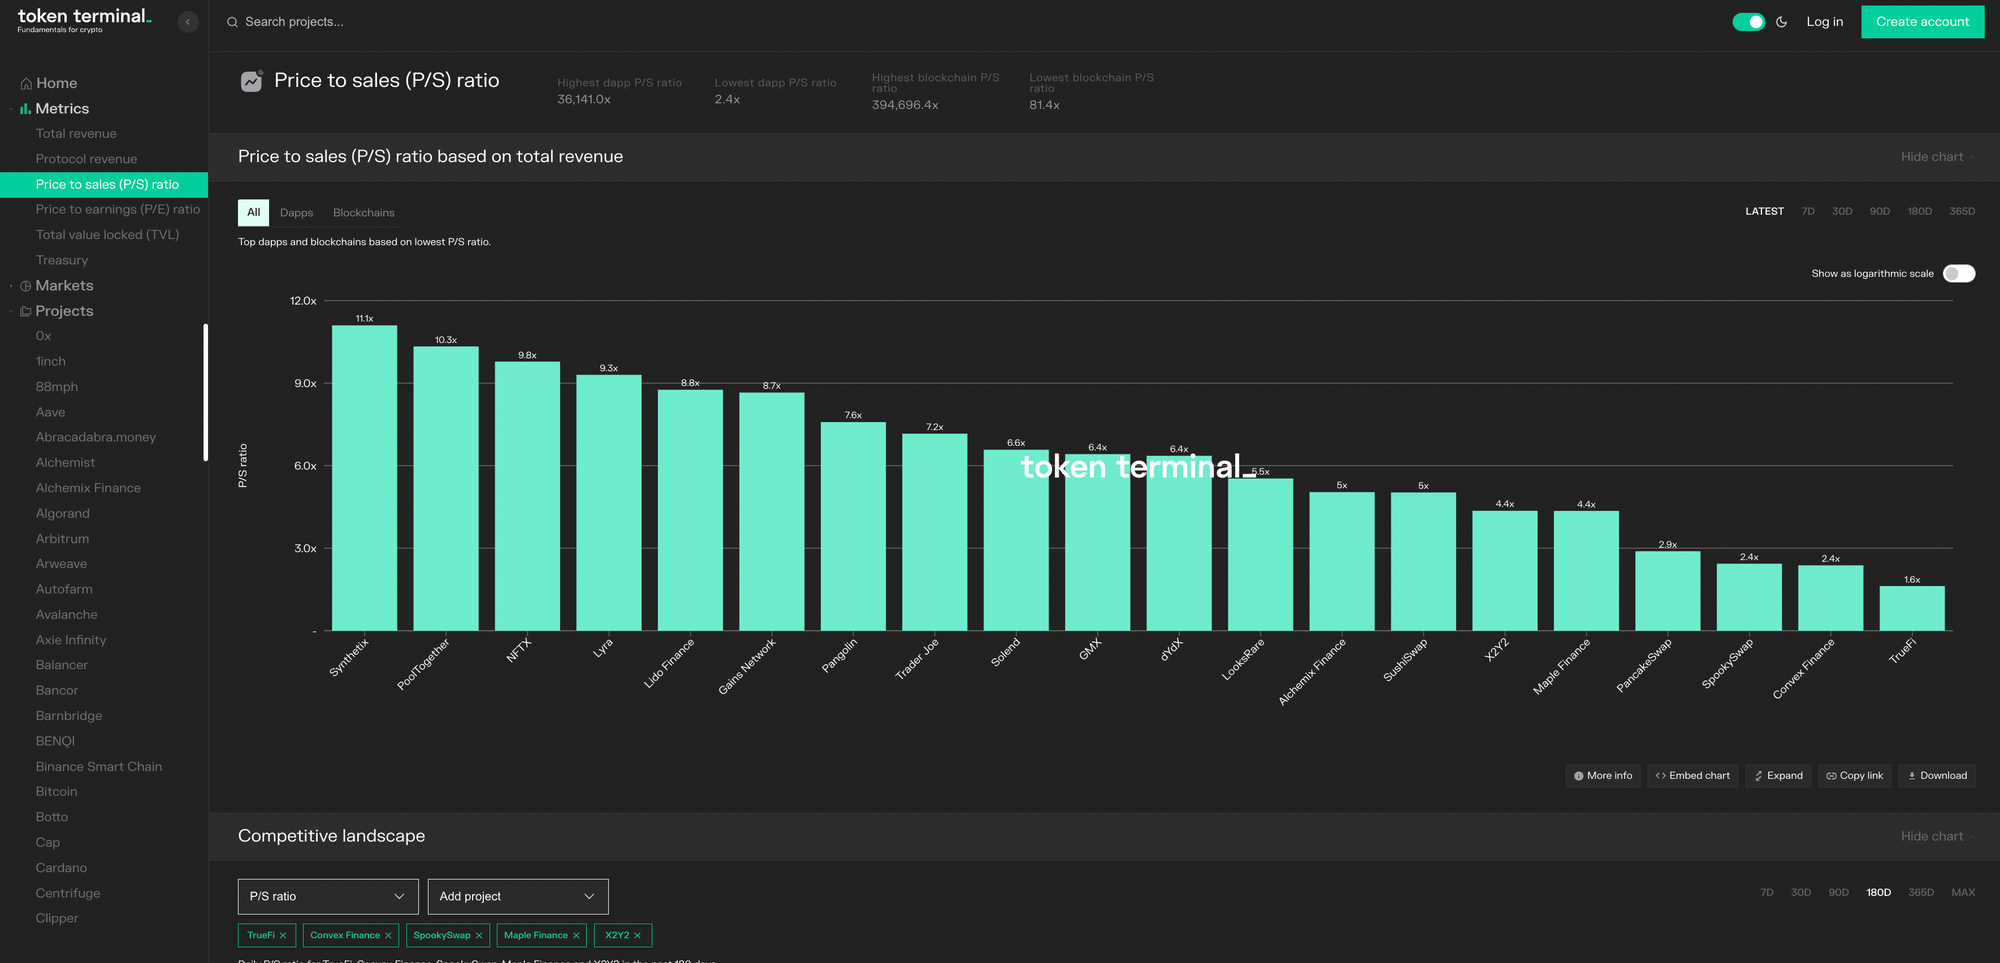Switch to the Dapps tab
Screen dimensions: 2000x963
(296, 213)
